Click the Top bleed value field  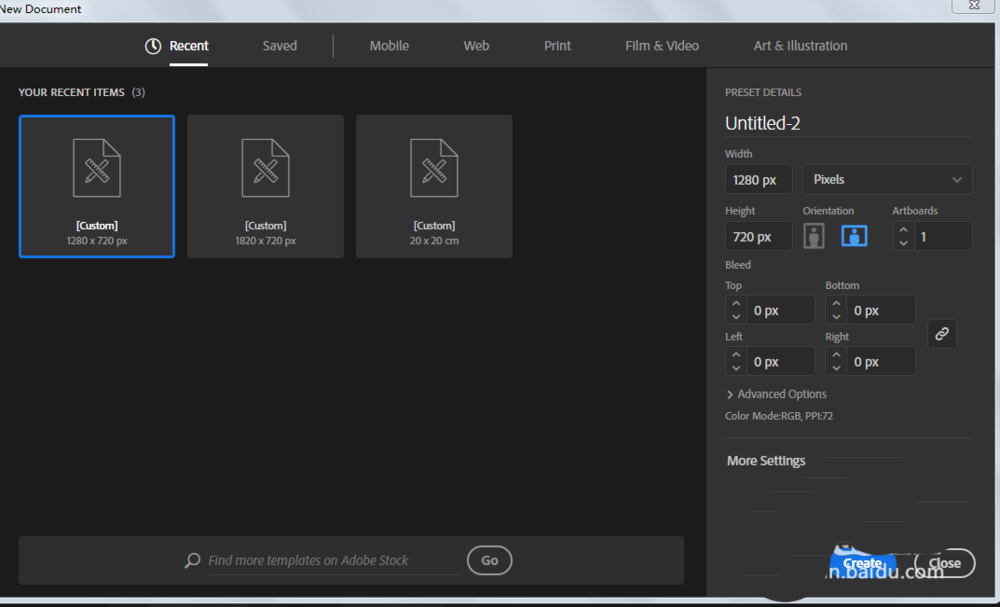tap(780, 311)
